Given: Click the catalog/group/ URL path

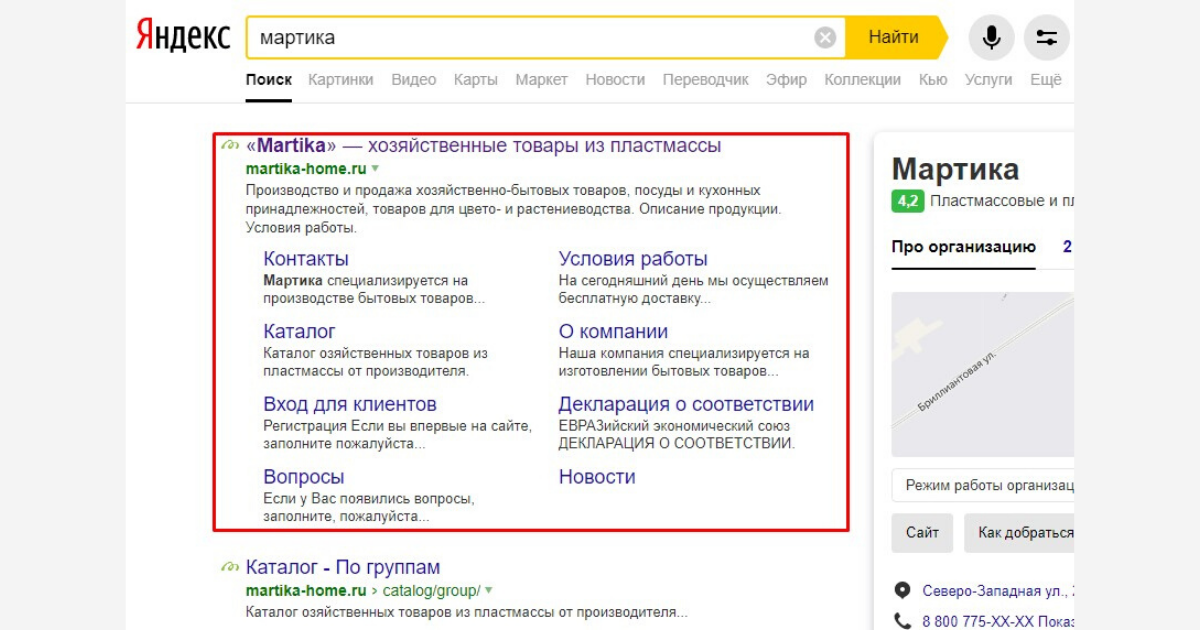Looking at the screenshot, I should (433, 590).
